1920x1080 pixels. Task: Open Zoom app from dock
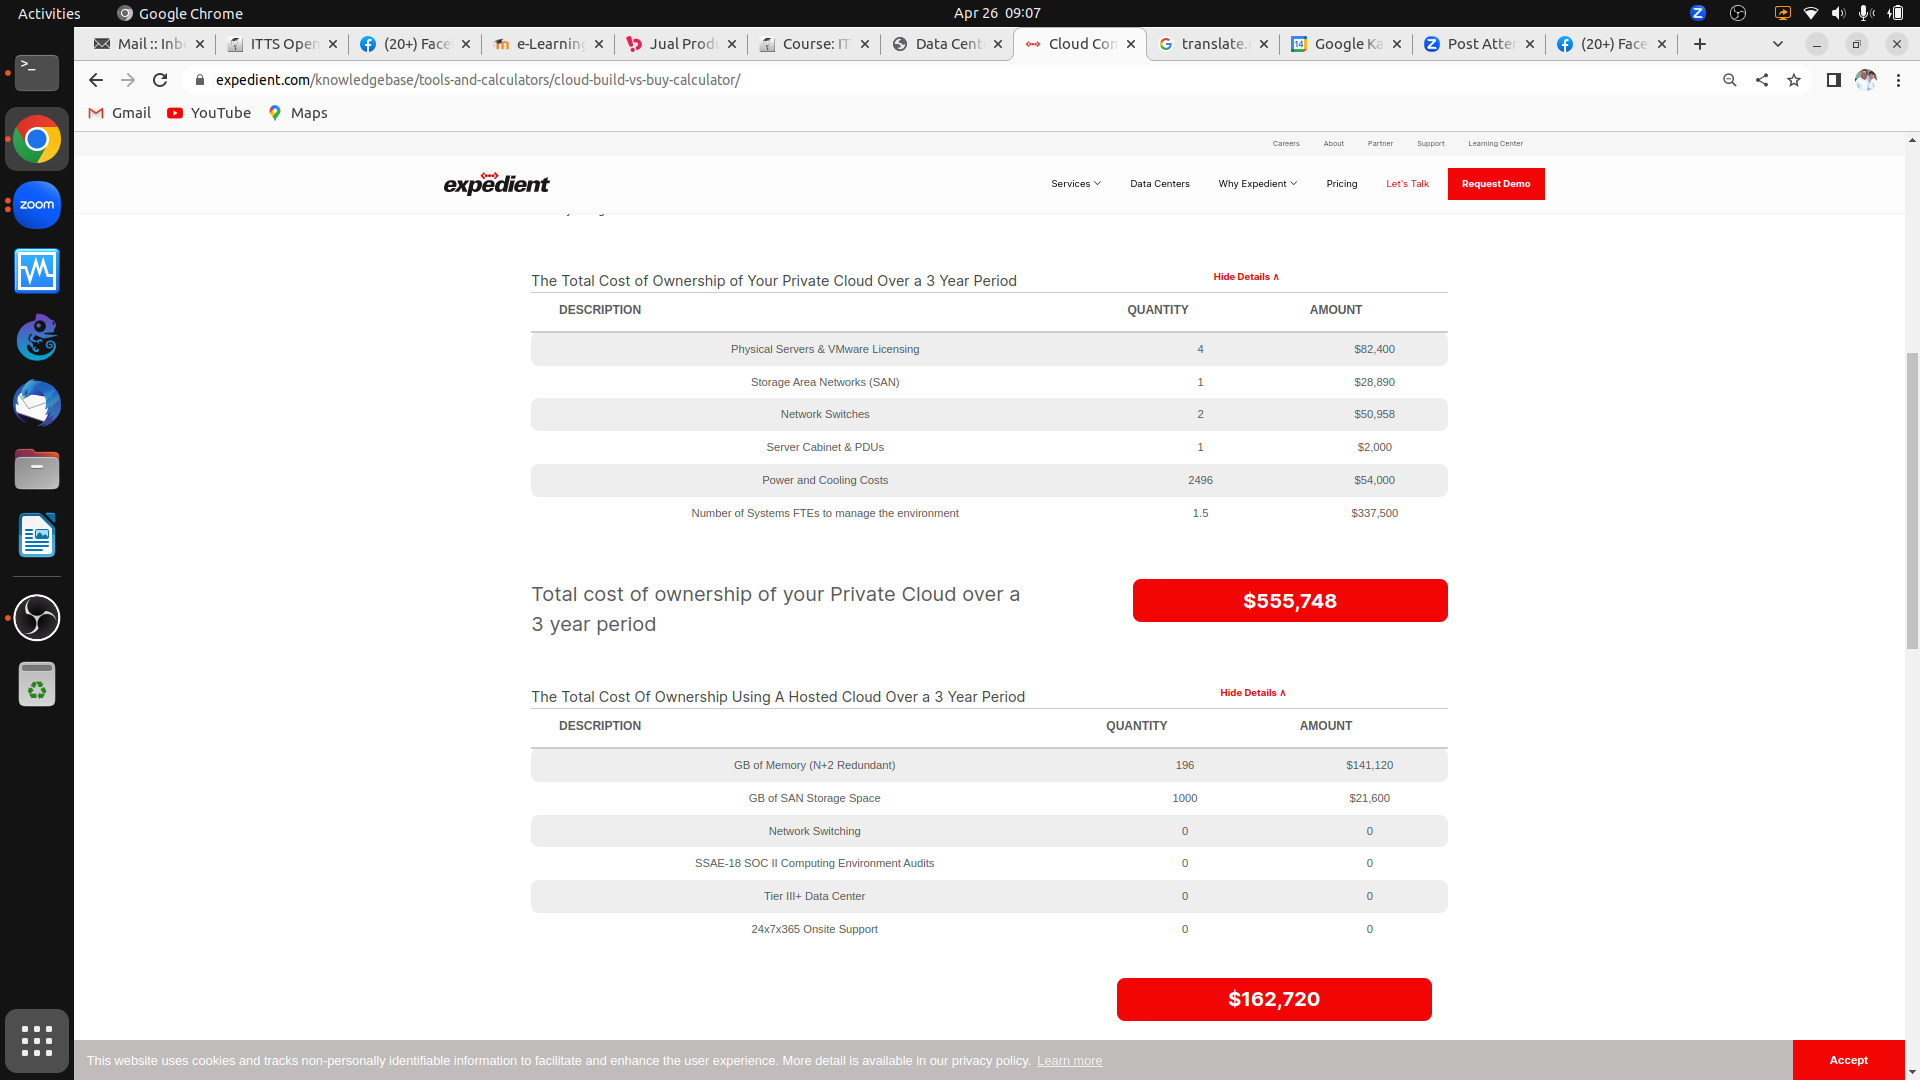[x=37, y=205]
